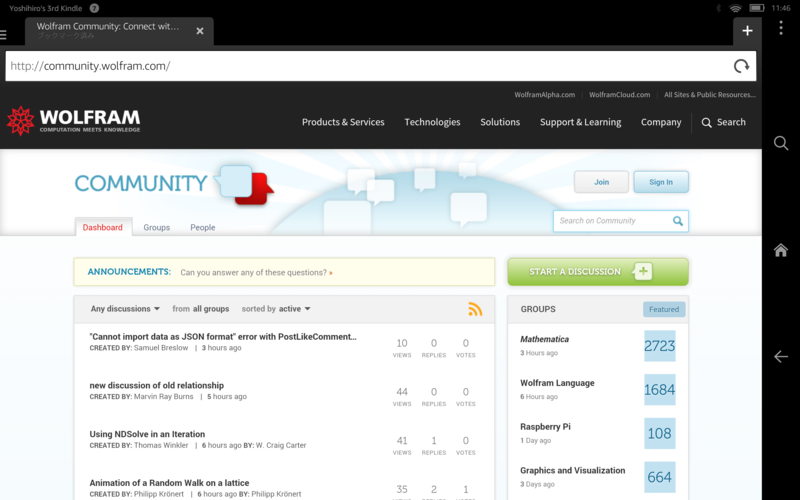The height and width of the screenshot is (500, 800).
Task: Subscribe via the RSS feed icon
Action: [475, 309]
